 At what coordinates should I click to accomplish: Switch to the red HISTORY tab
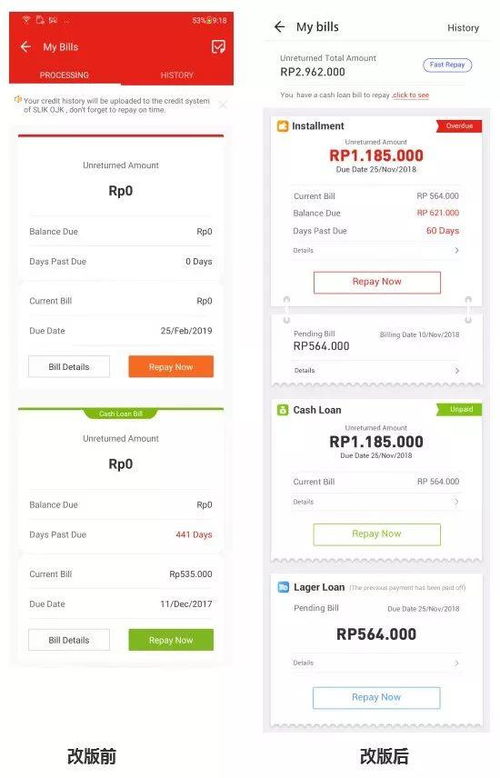[177, 75]
